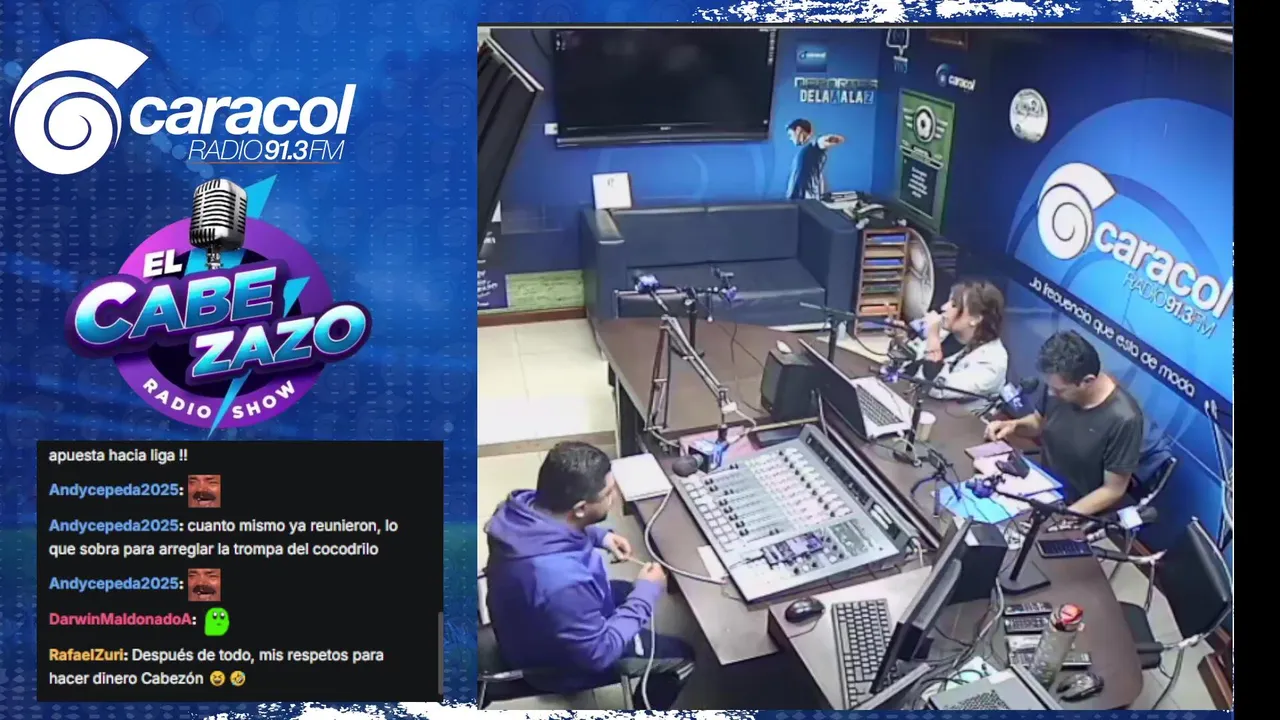Click message 'cuanto mismo ya reunieron'
1280x720 pixels.
[x=223, y=537]
